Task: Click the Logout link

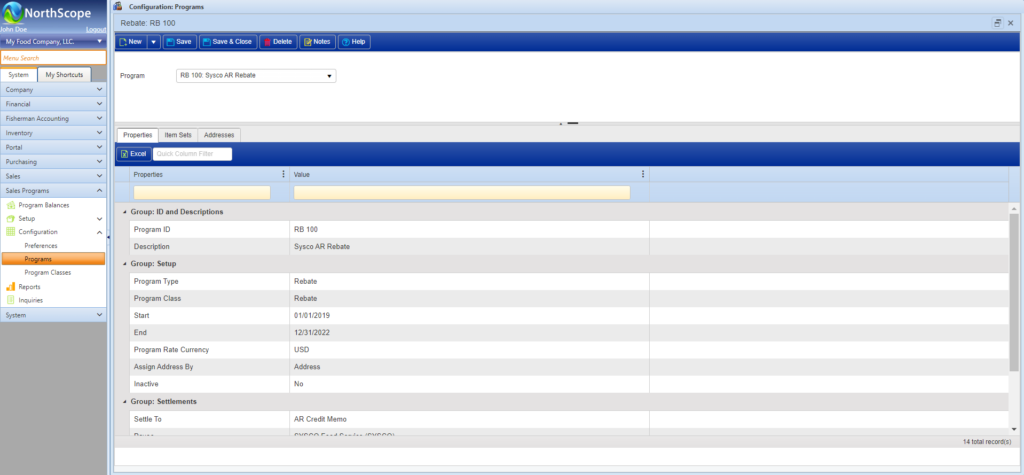Action: pos(96,30)
